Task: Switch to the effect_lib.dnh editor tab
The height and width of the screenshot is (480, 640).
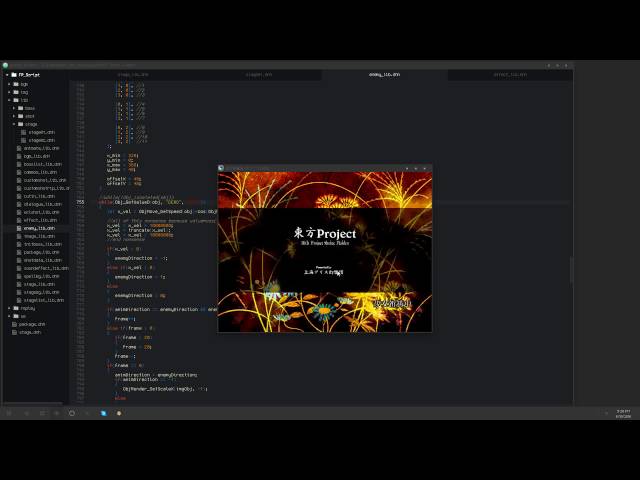Action: [x=510, y=75]
